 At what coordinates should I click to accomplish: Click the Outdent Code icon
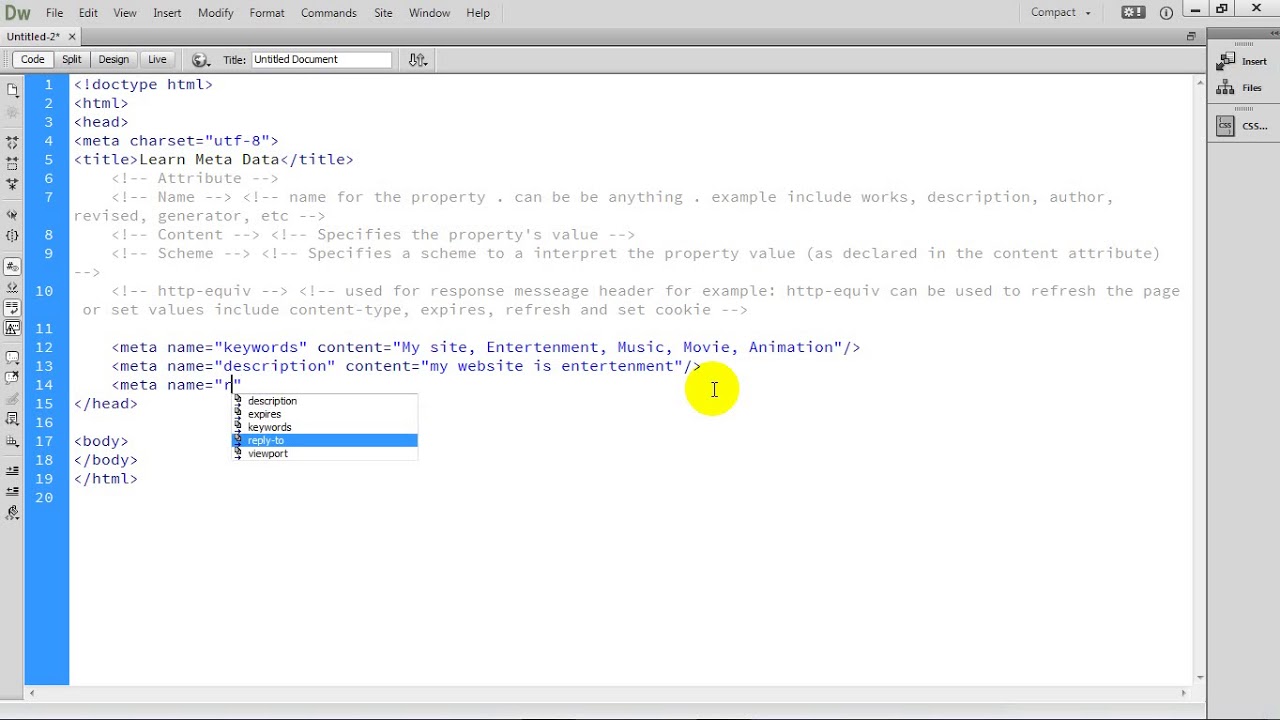point(12,491)
